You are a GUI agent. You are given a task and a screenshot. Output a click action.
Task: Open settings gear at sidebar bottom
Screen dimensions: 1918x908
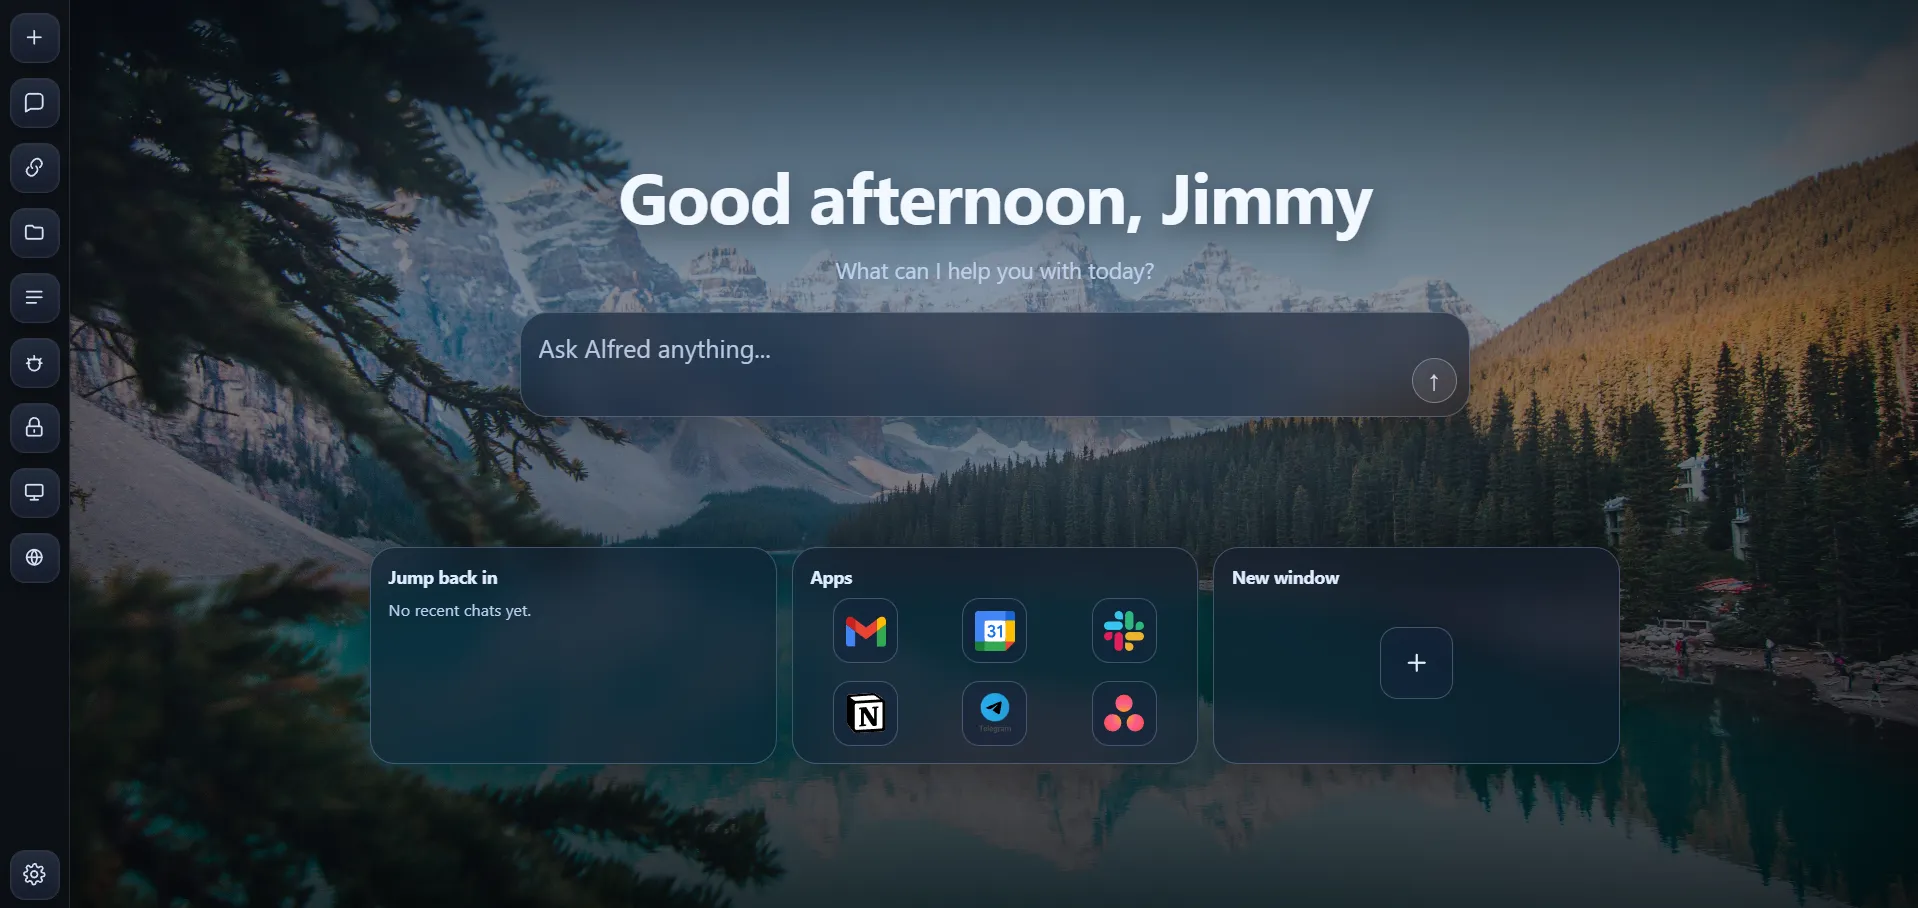34,875
